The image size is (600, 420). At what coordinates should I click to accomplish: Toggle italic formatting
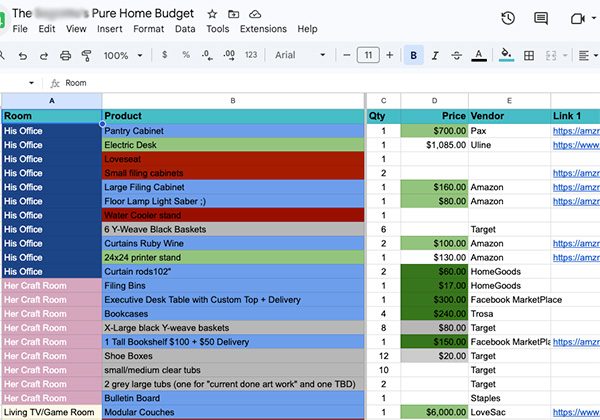[435, 56]
